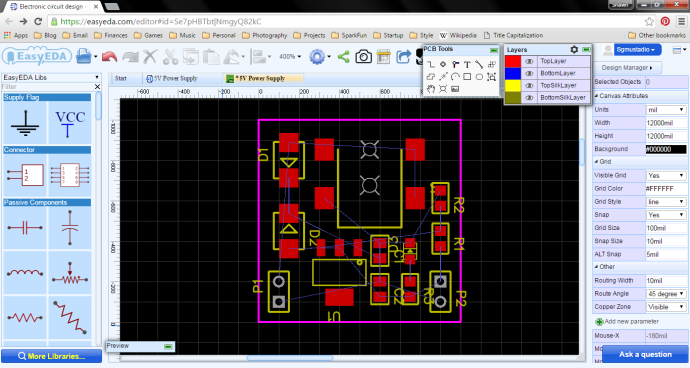Screen dimensions: 690x368
Task: Select the Rectangle tool in PCB Tools
Action: [x=467, y=77]
